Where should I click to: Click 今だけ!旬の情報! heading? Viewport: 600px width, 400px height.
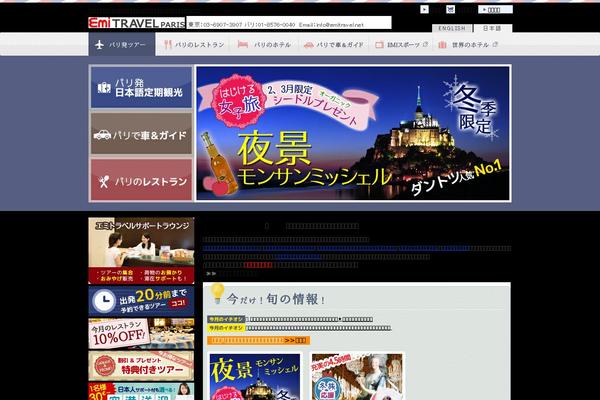point(276,299)
